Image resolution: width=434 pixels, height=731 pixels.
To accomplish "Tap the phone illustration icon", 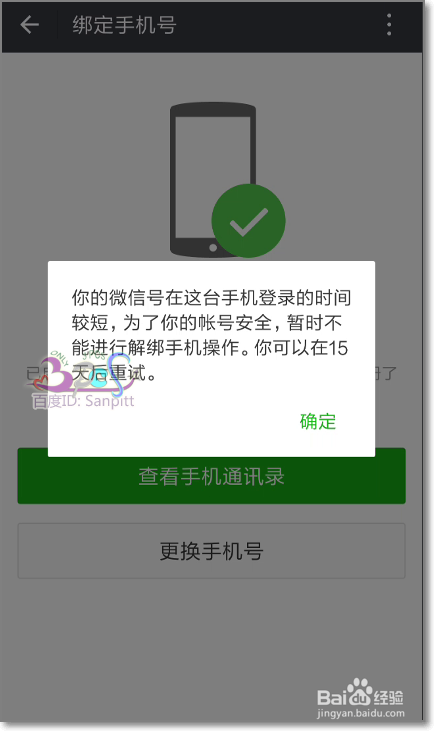I will (x=213, y=179).
